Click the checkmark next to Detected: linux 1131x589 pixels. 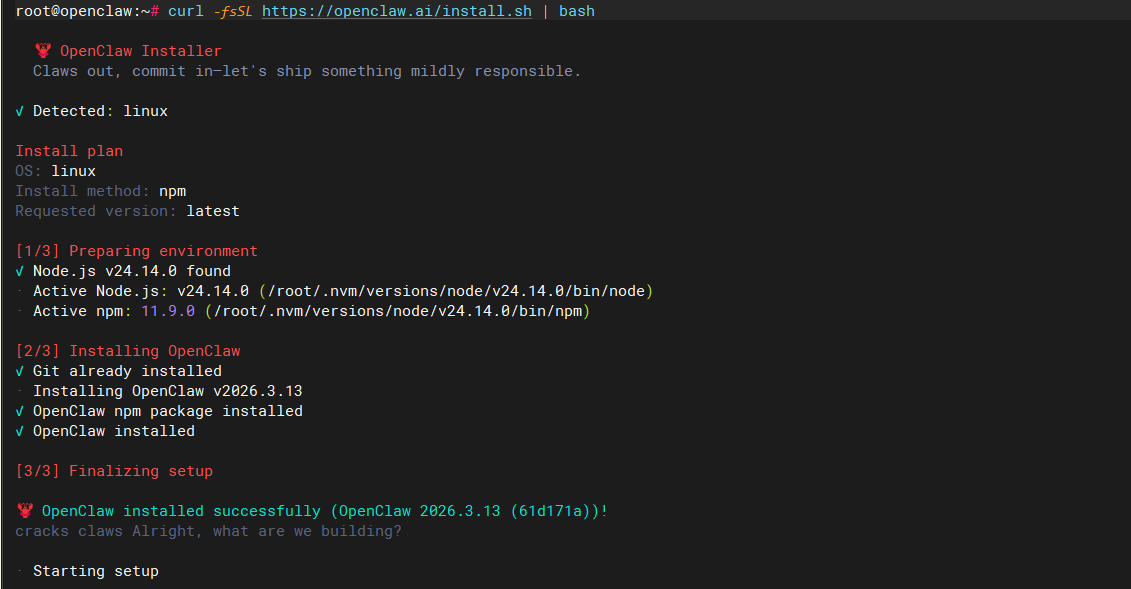point(19,111)
